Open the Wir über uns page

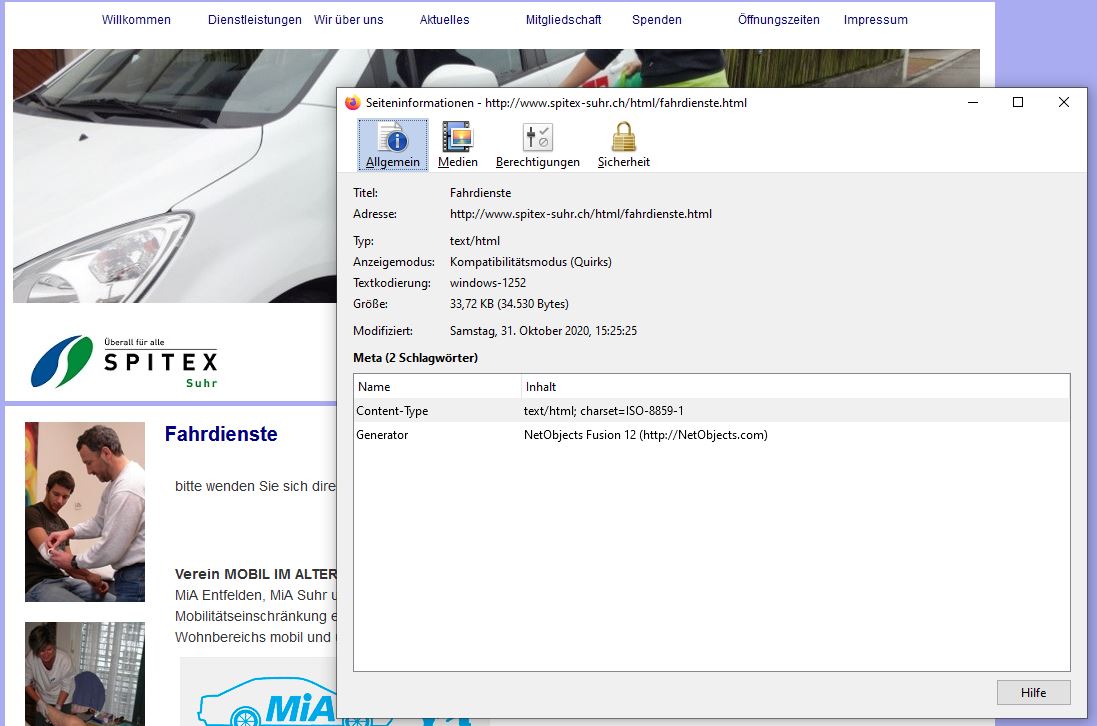(x=348, y=20)
